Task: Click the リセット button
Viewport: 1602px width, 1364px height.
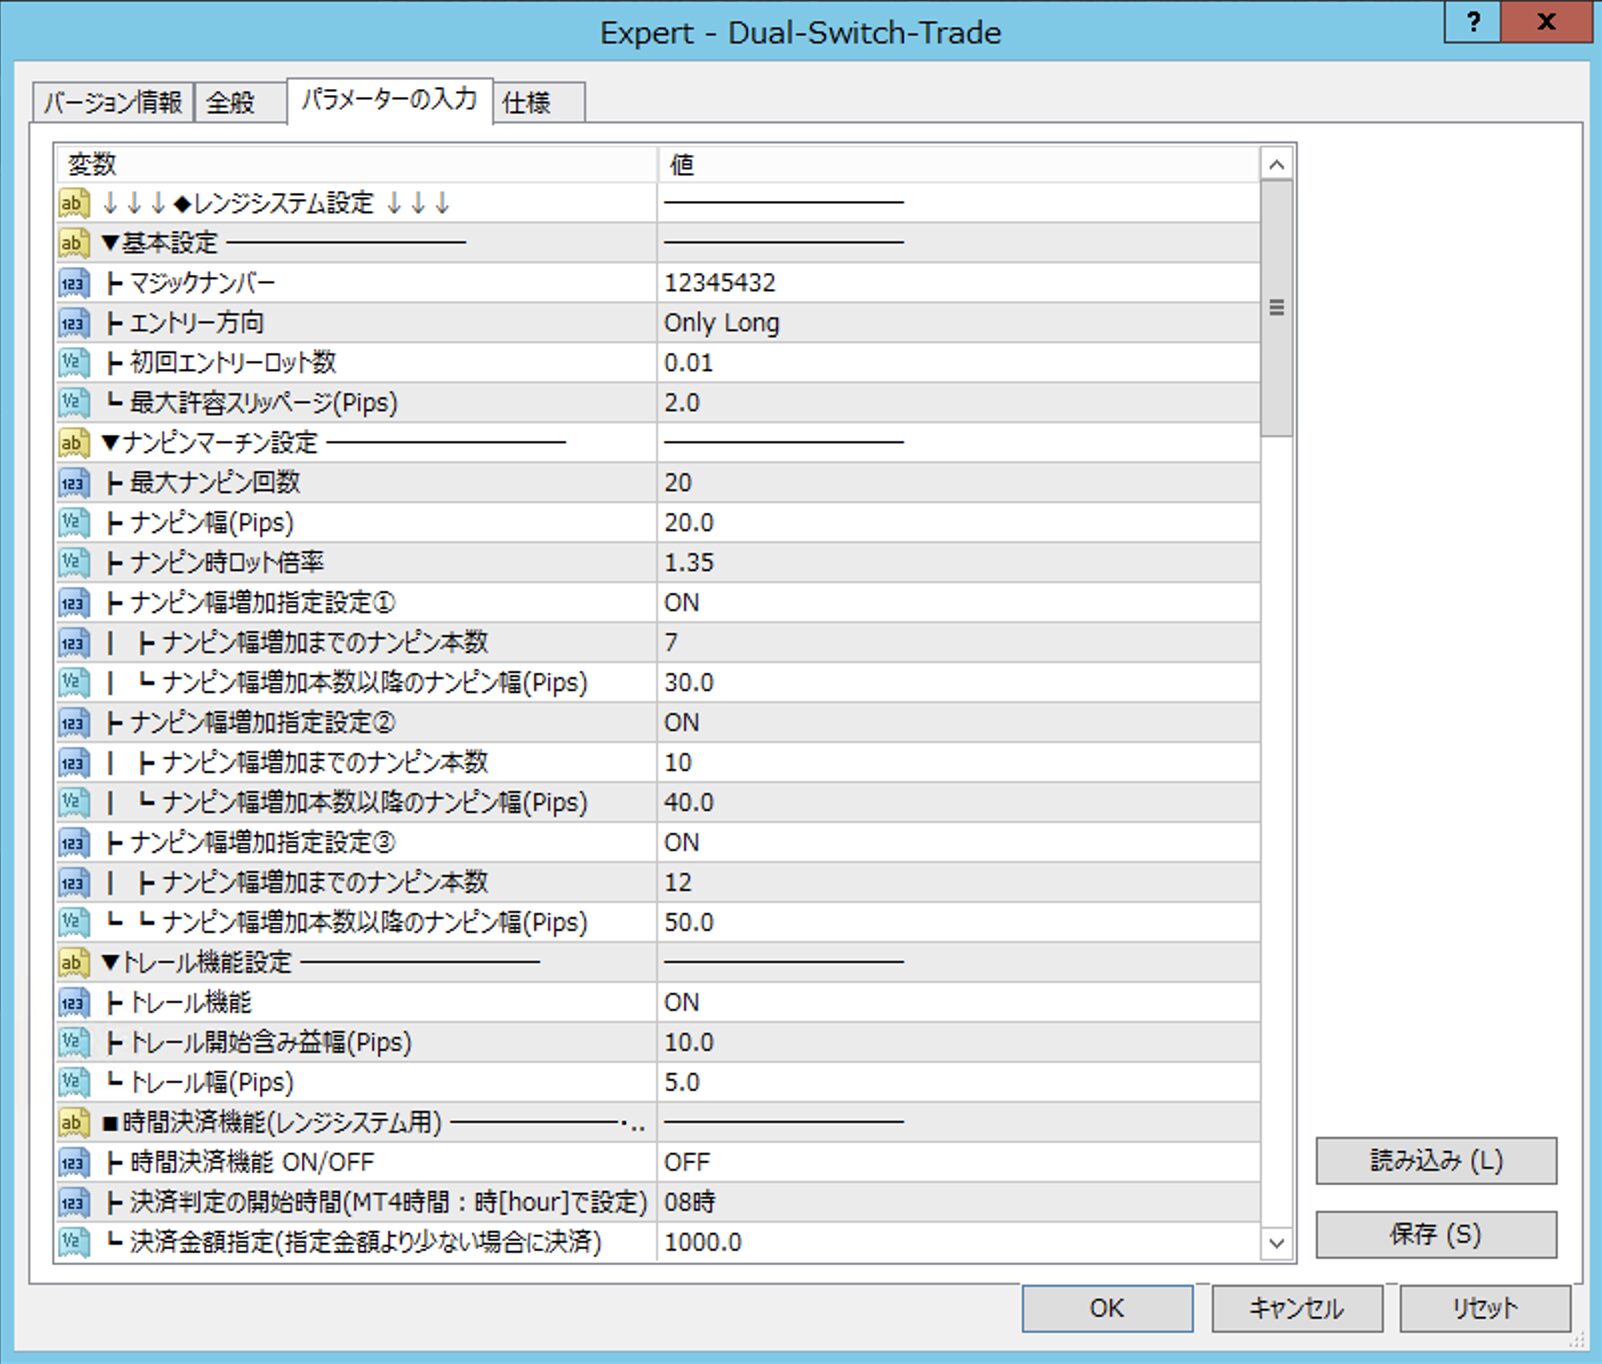Action: [1484, 1308]
